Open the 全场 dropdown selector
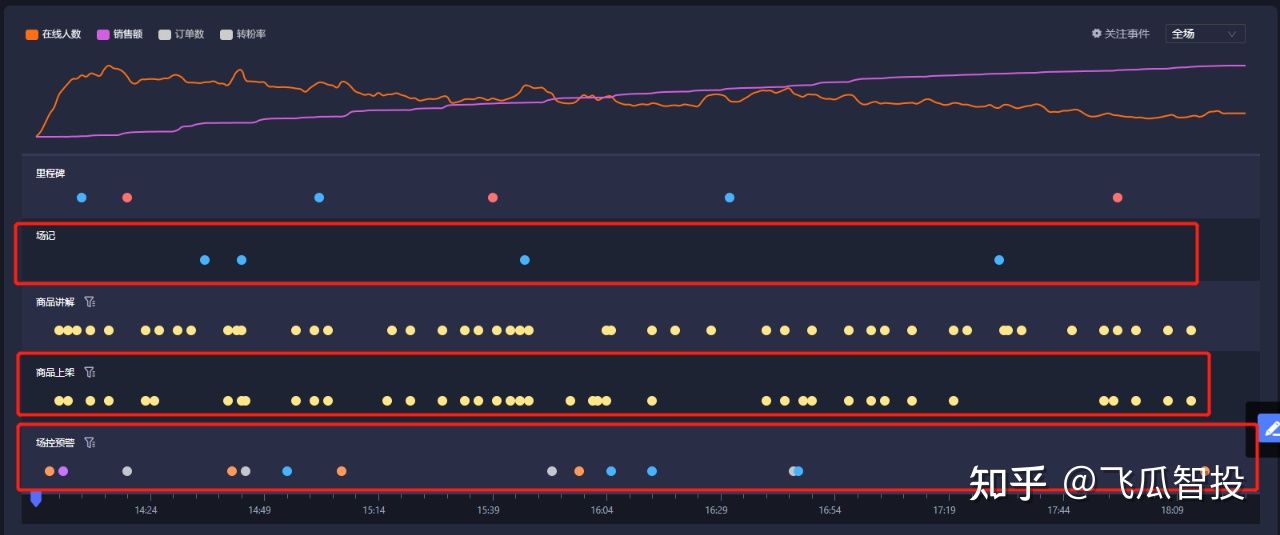Image resolution: width=1280 pixels, height=535 pixels. [1204, 34]
